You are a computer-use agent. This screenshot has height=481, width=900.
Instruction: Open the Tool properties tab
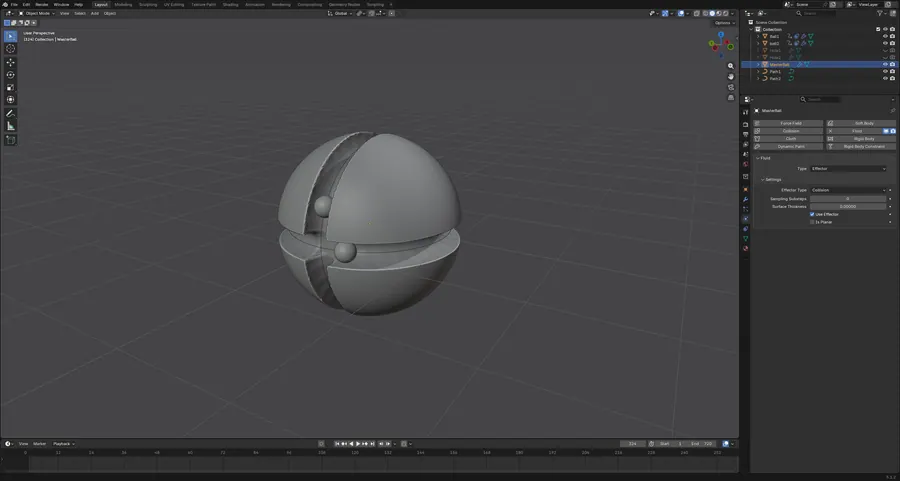tap(746, 112)
